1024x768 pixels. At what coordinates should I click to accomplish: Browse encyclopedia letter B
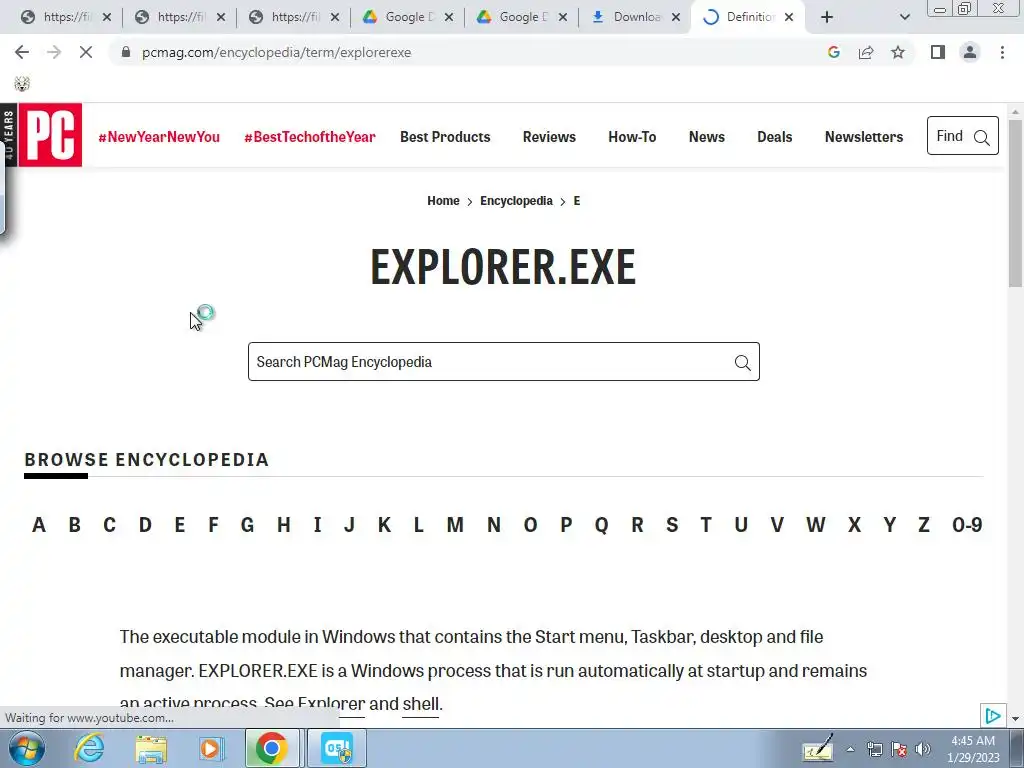(74, 524)
